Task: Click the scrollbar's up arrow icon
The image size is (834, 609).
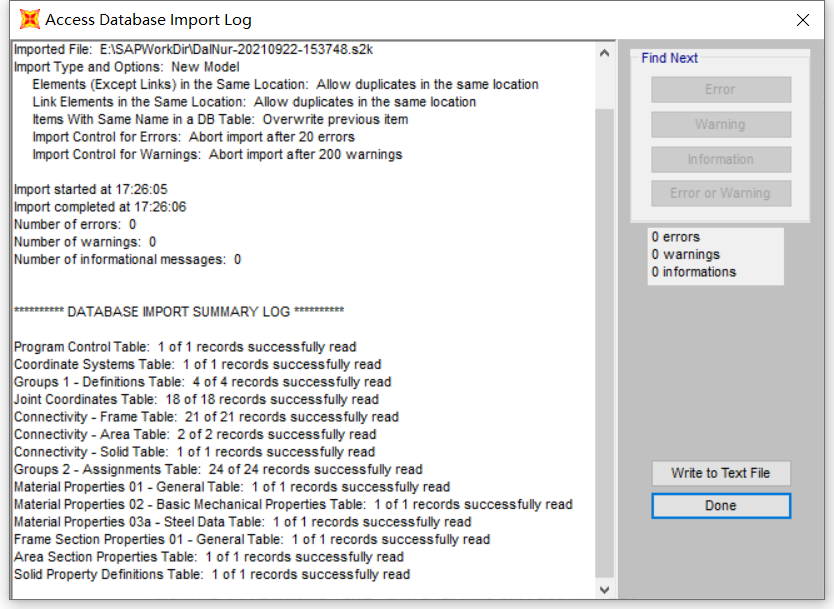Action: [604, 53]
